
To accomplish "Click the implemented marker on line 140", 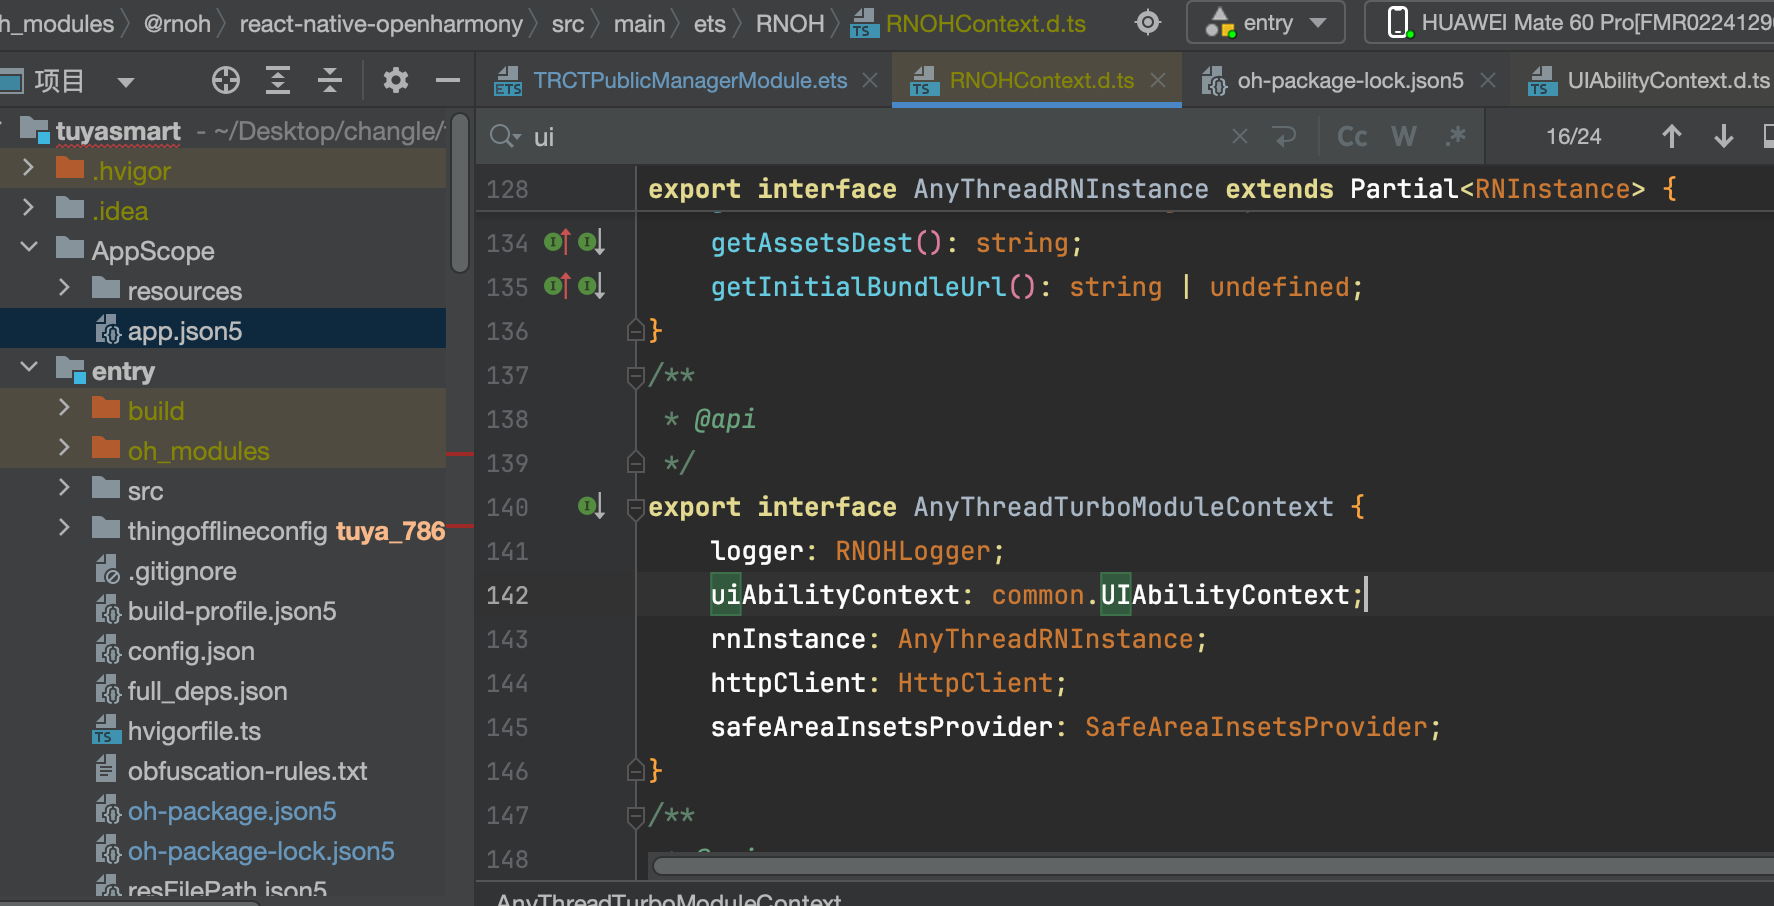I will click(x=590, y=507).
